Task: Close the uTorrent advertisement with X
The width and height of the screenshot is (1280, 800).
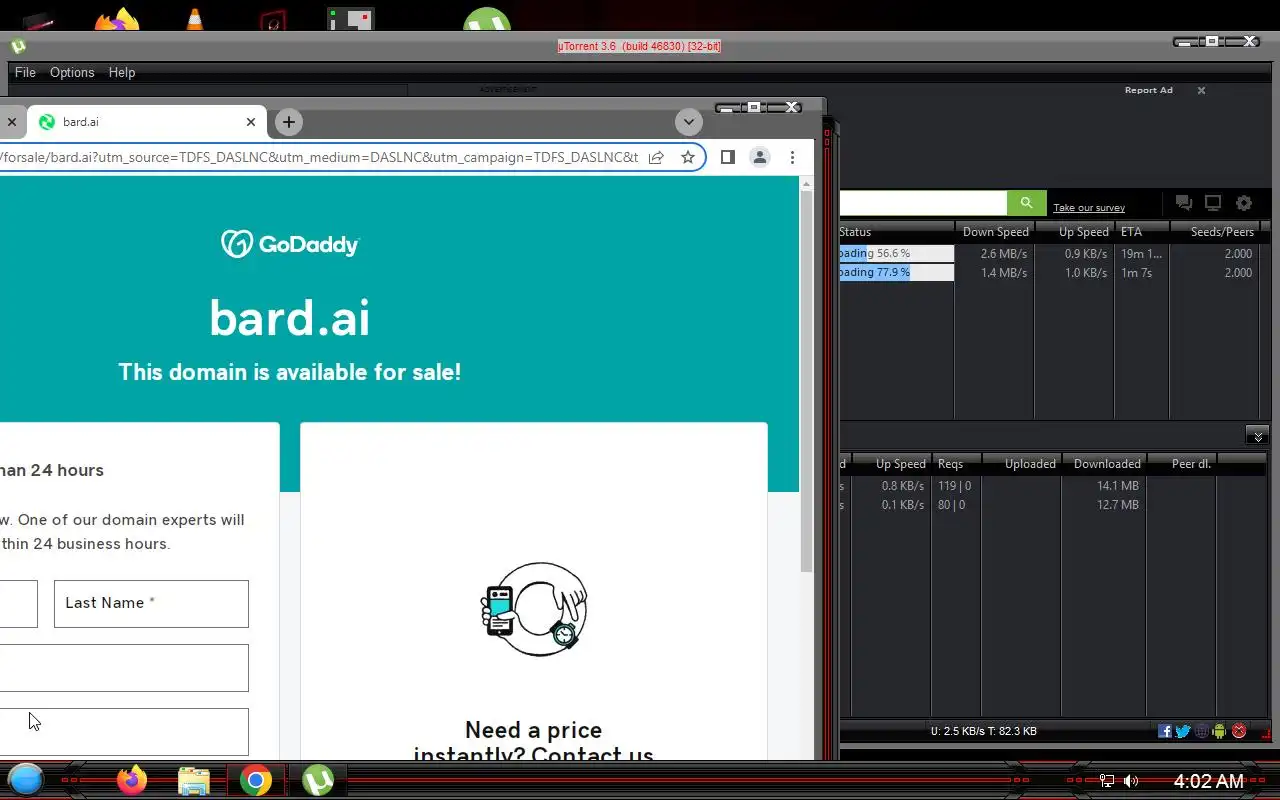Action: tap(1201, 90)
